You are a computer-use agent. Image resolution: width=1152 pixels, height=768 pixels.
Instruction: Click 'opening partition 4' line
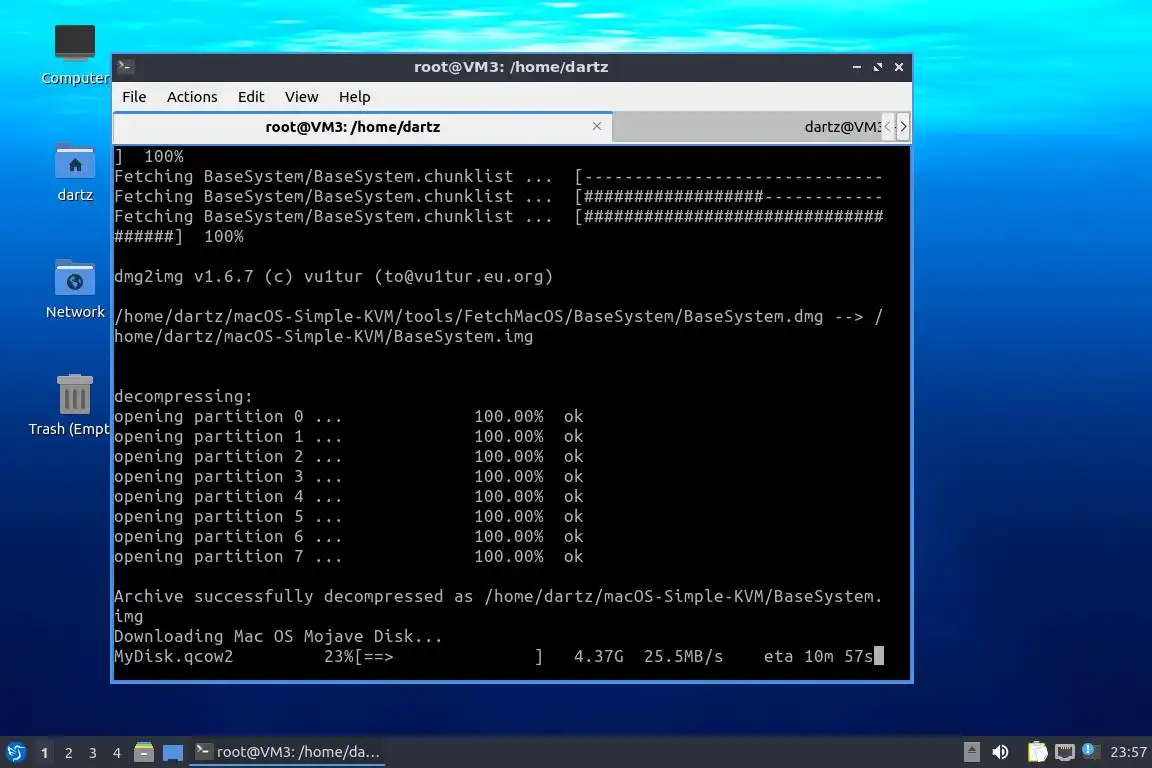pos(348,497)
